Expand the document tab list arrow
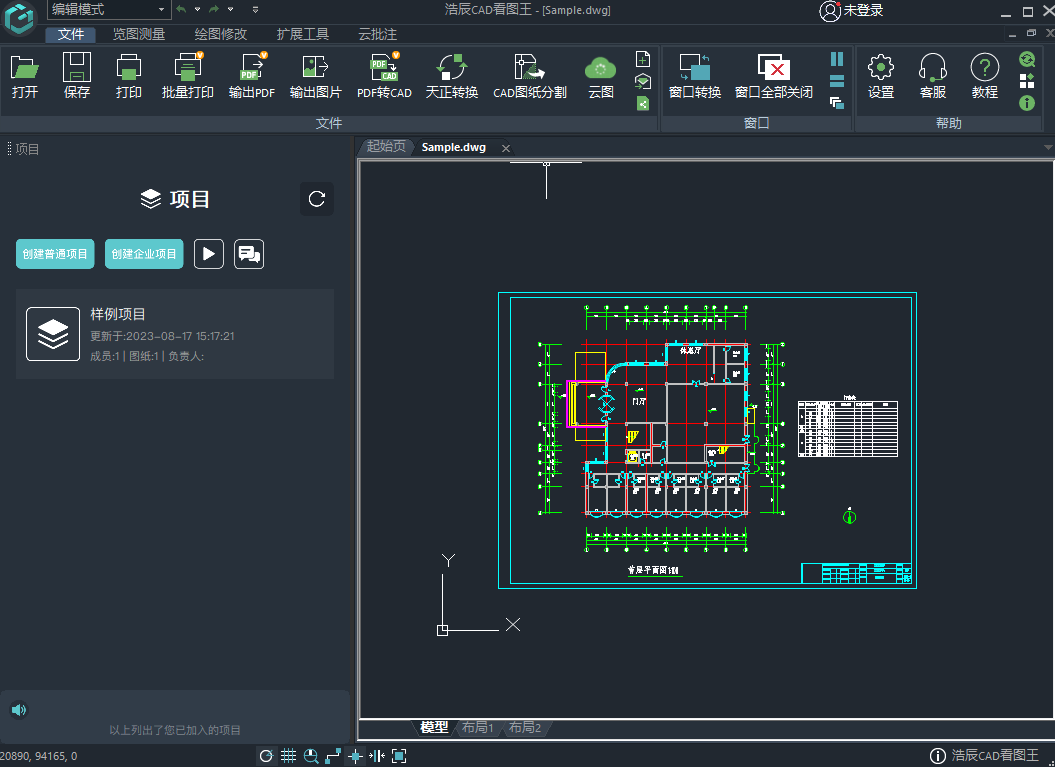 point(1047,148)
